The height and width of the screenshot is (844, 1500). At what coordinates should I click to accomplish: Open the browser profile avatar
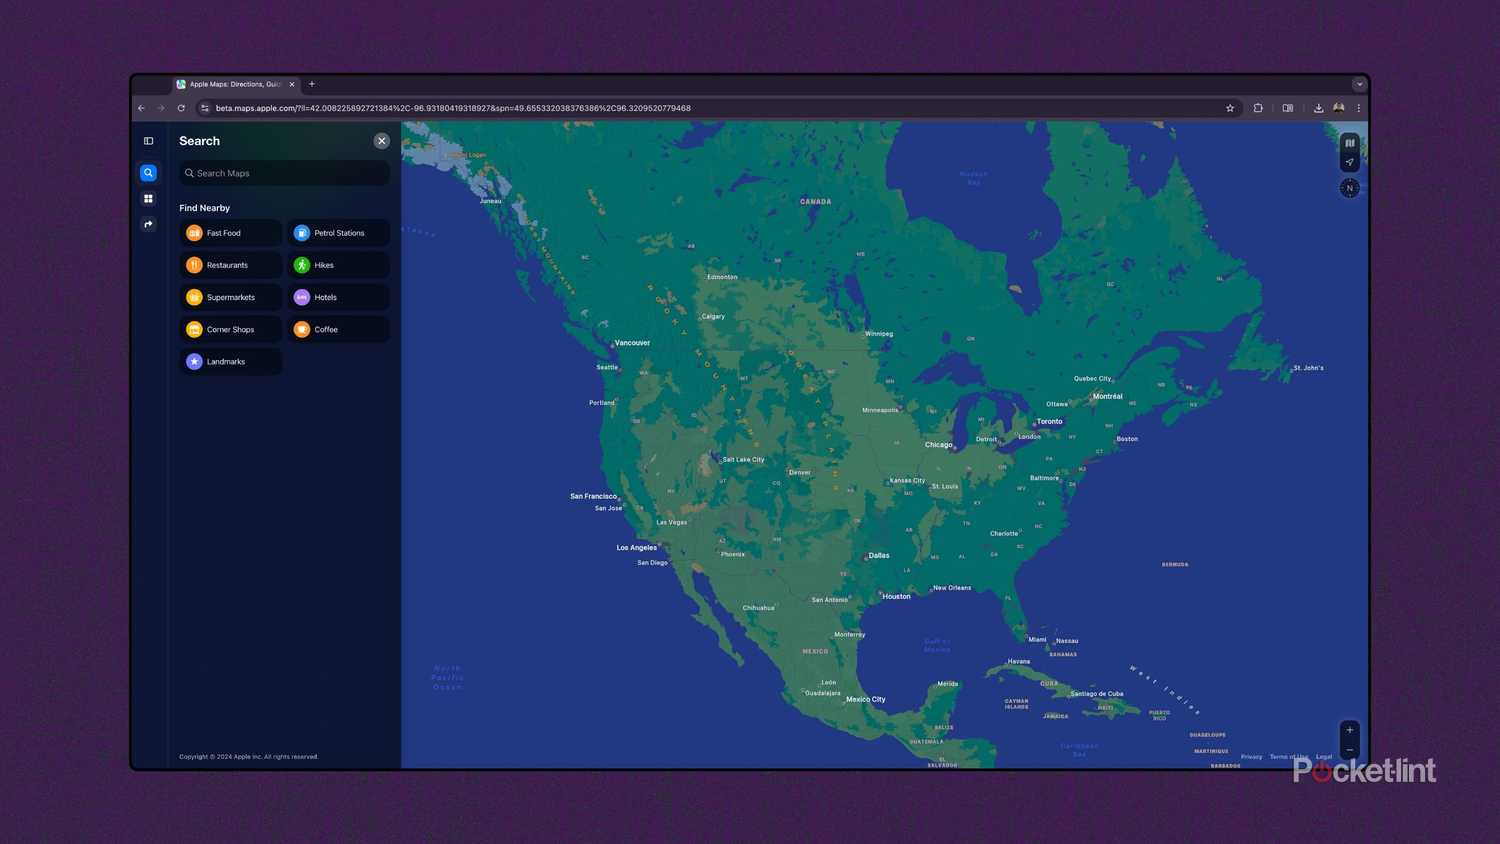(1338, 108)
